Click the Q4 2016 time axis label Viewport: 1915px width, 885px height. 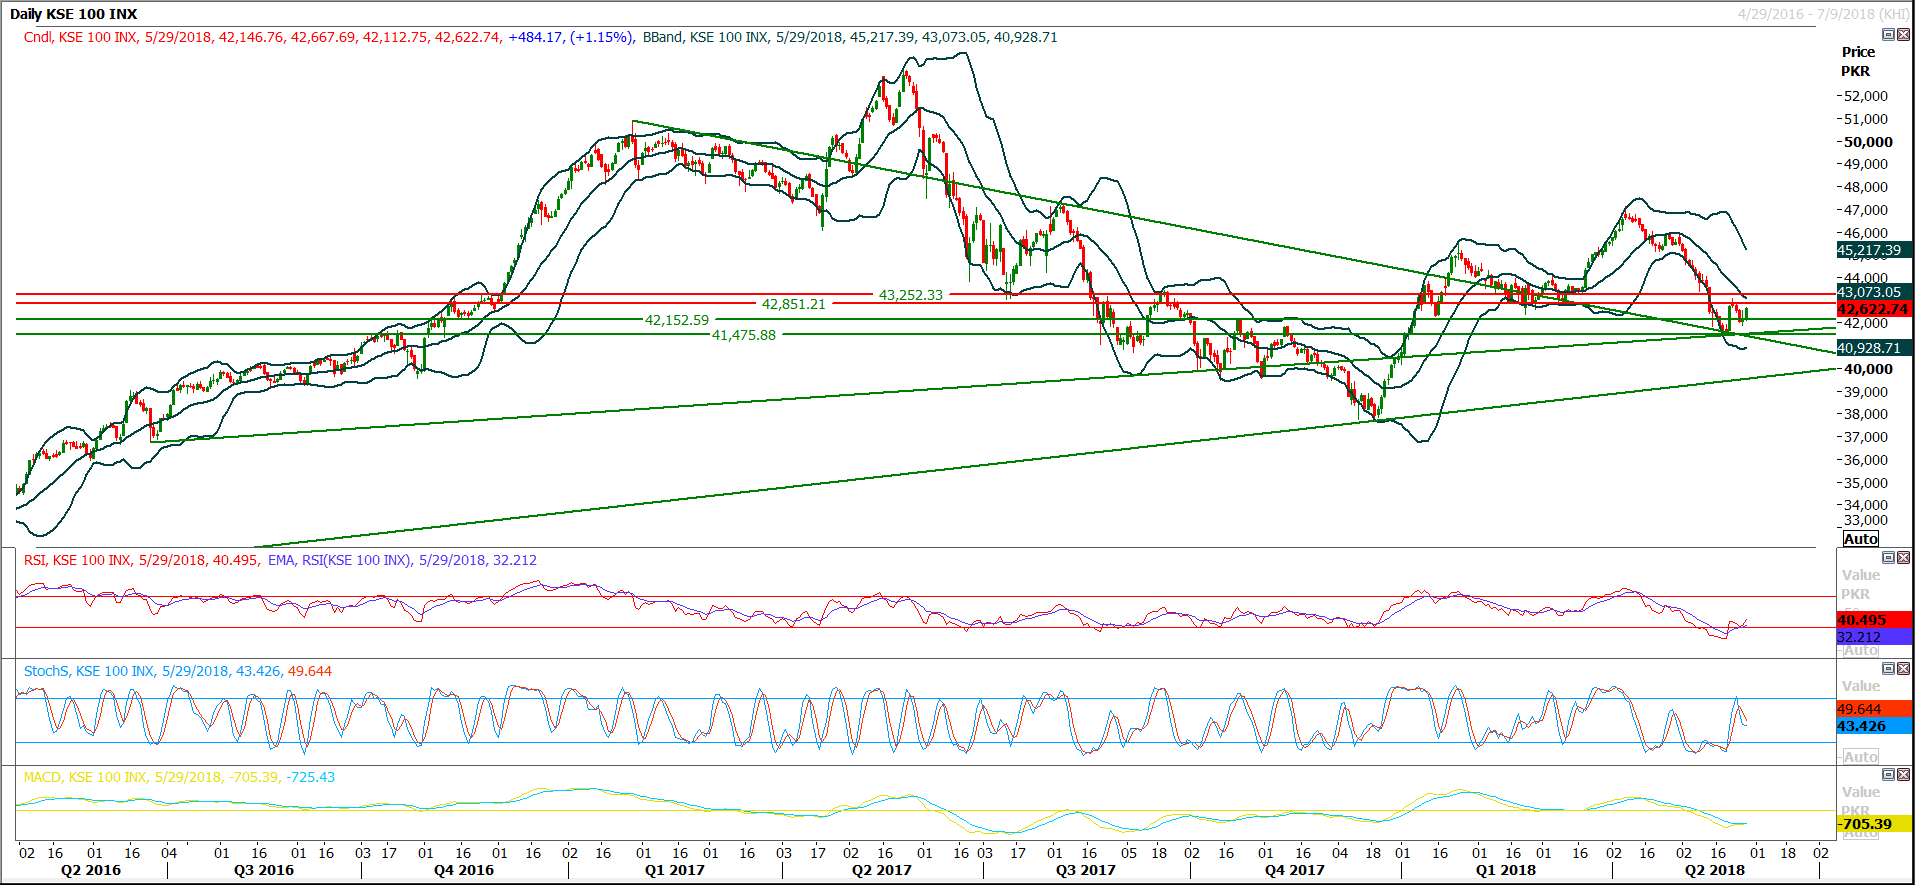coord(464,870)
